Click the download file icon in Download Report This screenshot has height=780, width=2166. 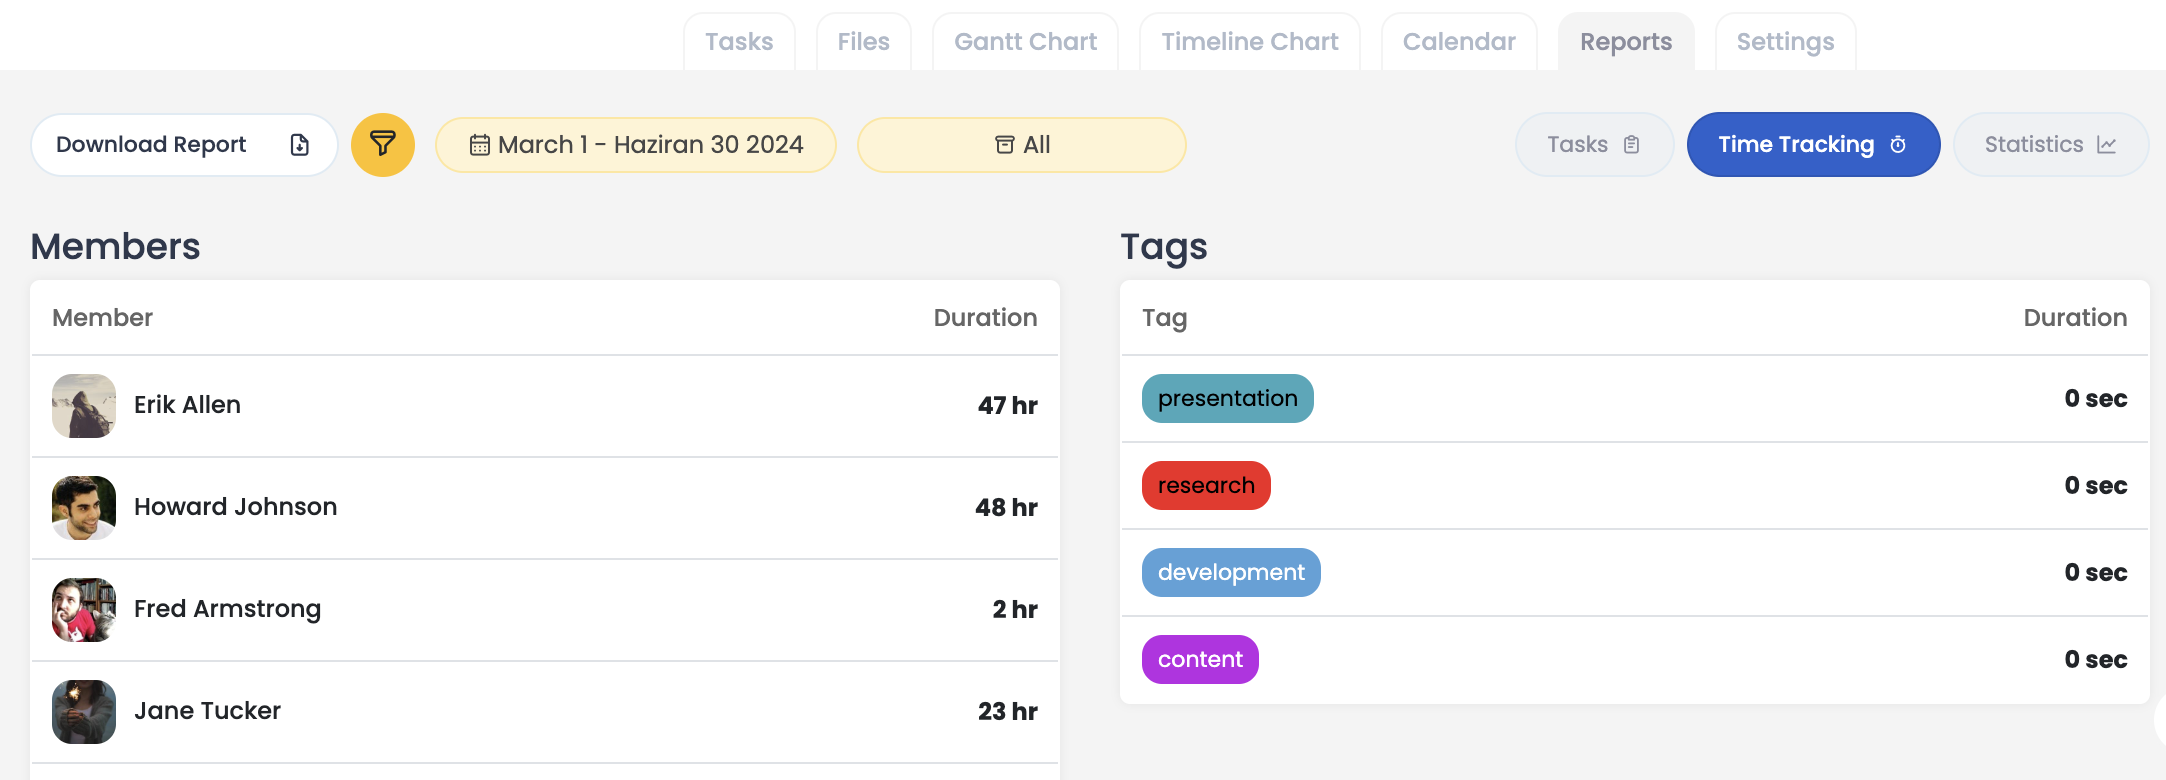click(x=299, y=145)
